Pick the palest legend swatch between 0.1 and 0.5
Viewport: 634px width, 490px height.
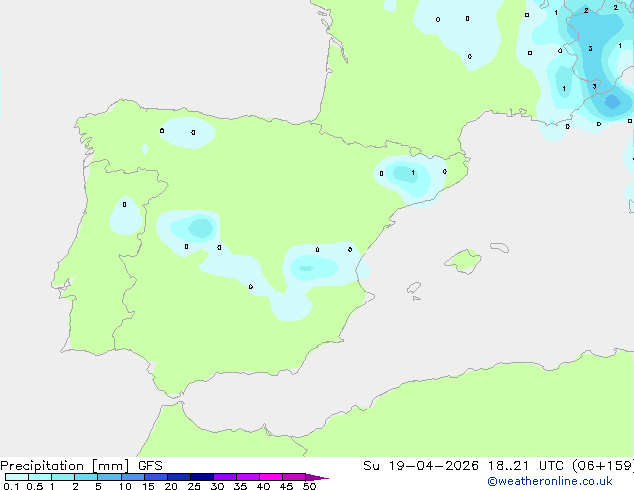[17, 477]
